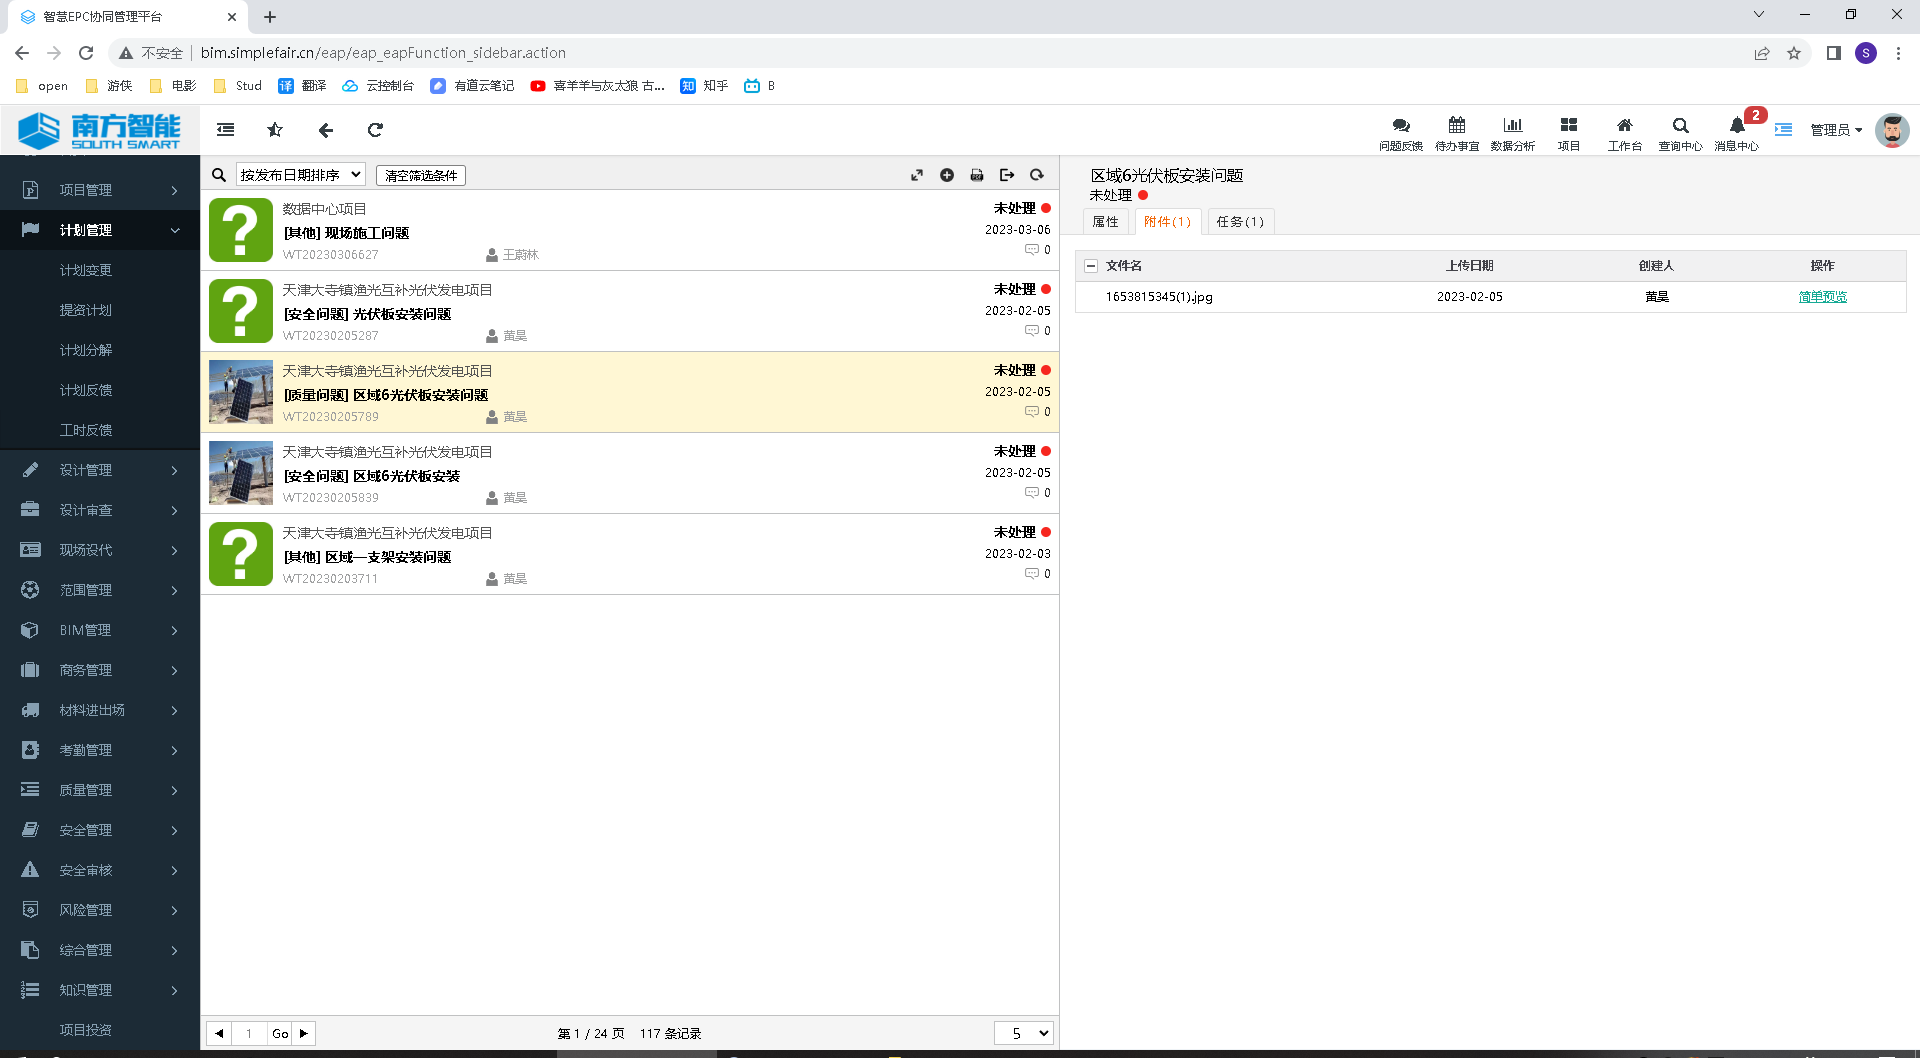Expand 设计管理 sidebar menu
1920x1058 pixels.
[100, 470]
